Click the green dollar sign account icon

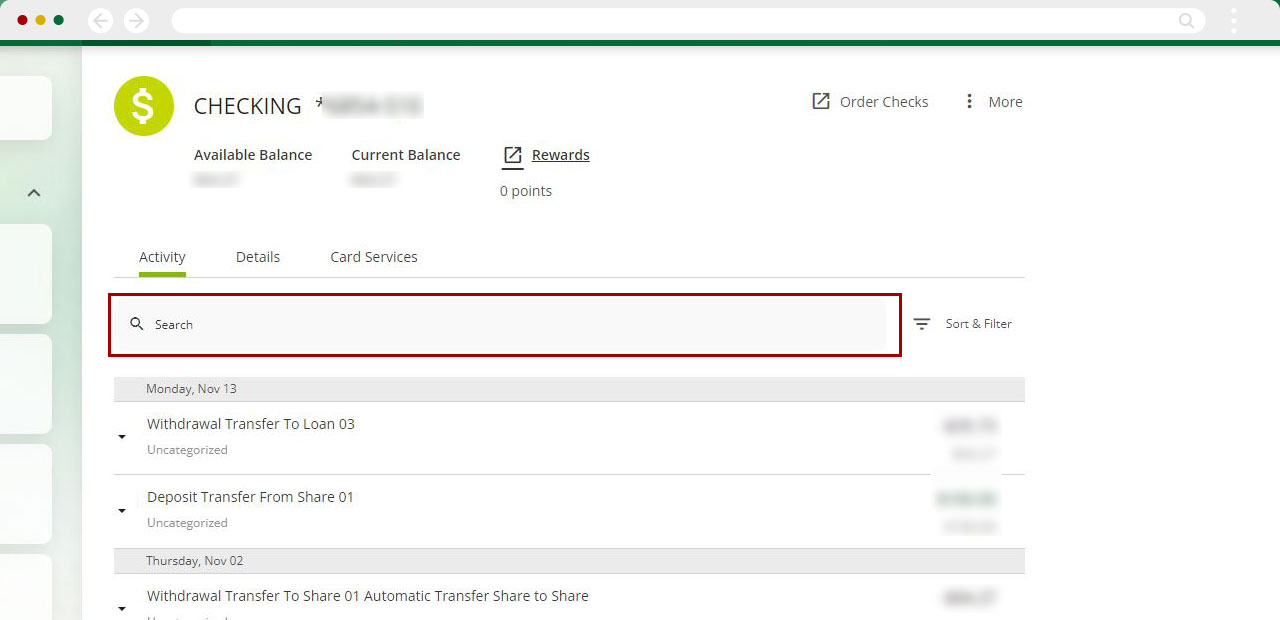tap(144, 106)
